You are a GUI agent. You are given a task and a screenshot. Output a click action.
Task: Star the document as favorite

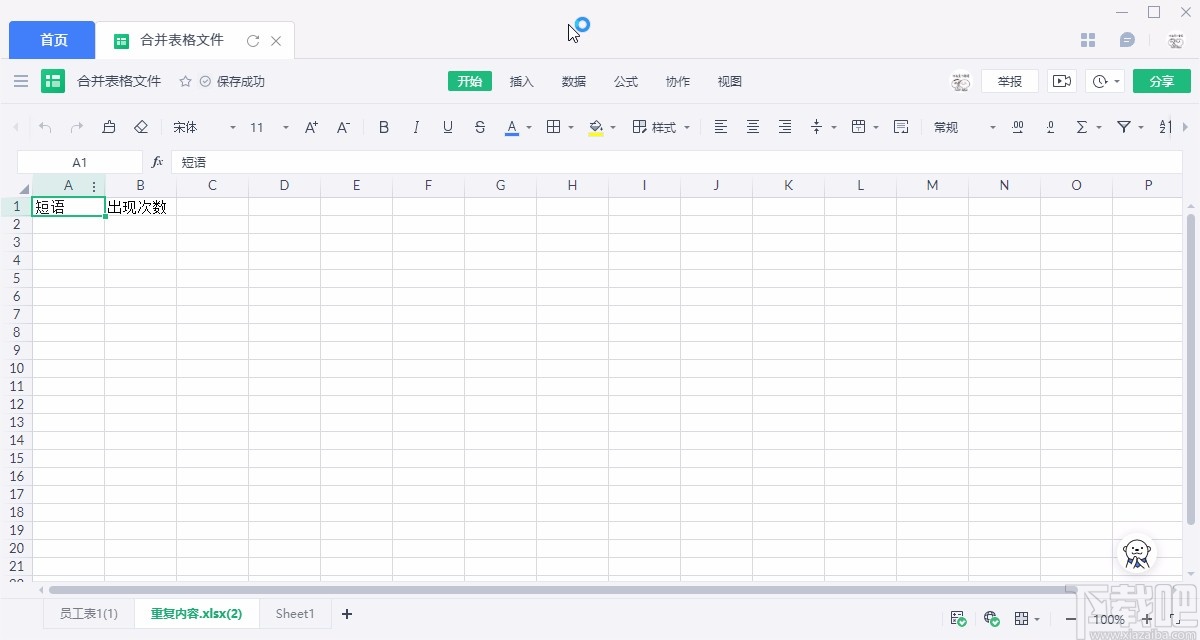[185, 82]
